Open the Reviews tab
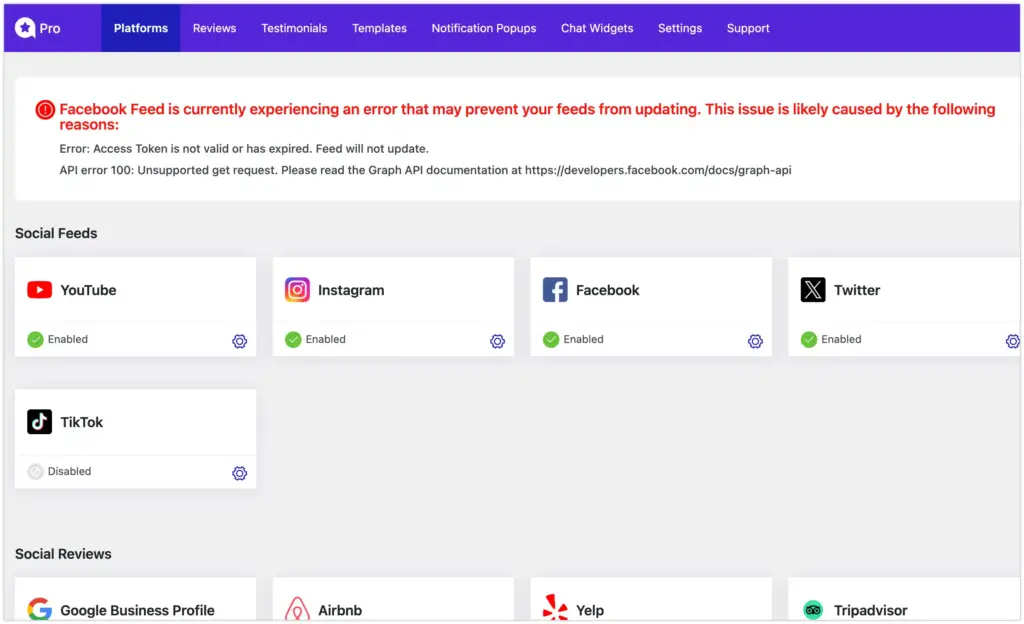This screenshot has height=624, width=1024. tap(214, 28)
